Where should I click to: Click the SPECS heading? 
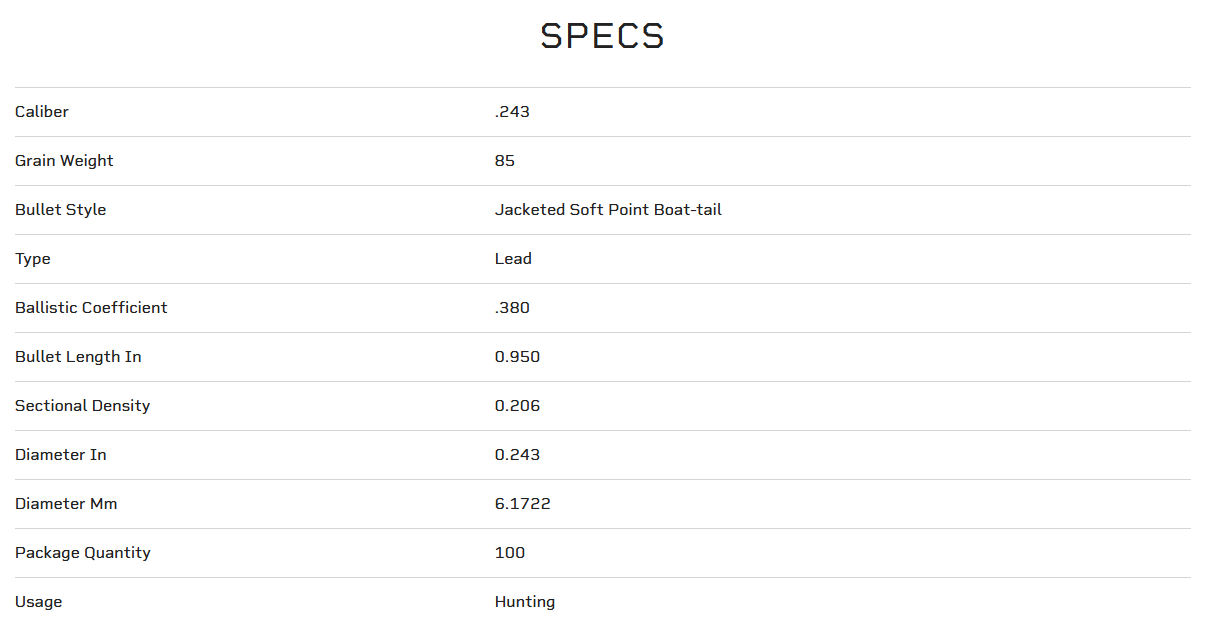[x=602, y=37]
